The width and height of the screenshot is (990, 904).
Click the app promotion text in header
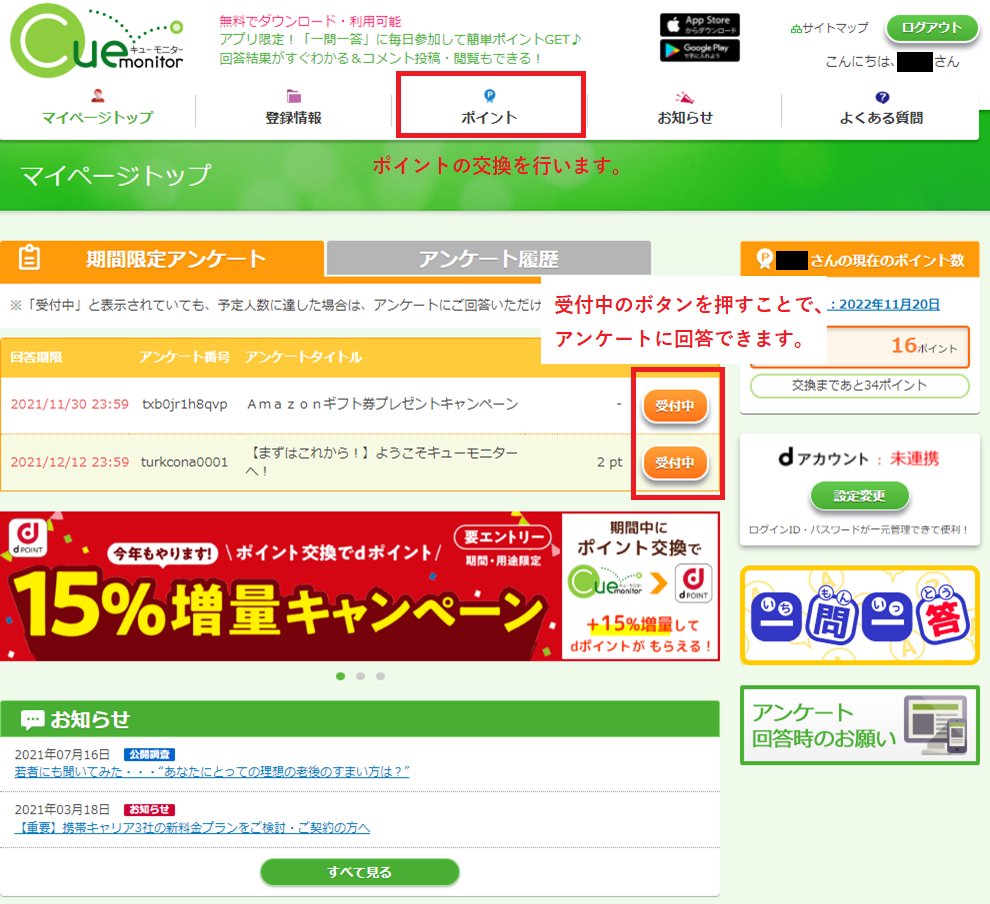[400, 40]
